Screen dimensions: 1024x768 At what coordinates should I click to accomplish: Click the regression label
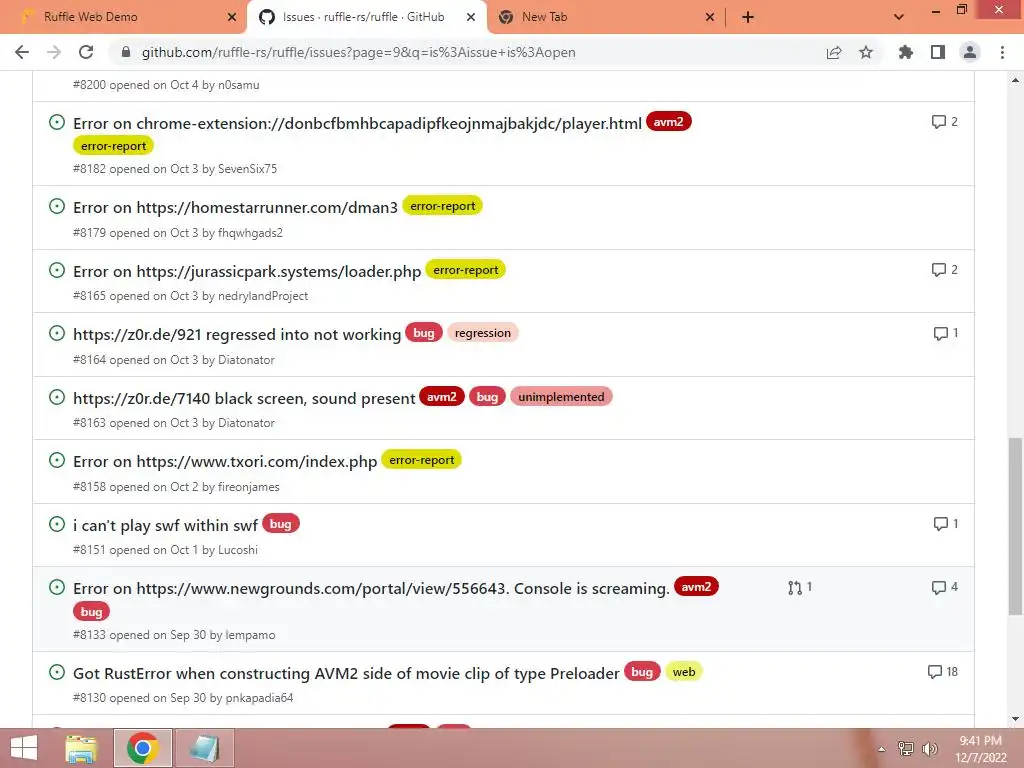(483, 333)
